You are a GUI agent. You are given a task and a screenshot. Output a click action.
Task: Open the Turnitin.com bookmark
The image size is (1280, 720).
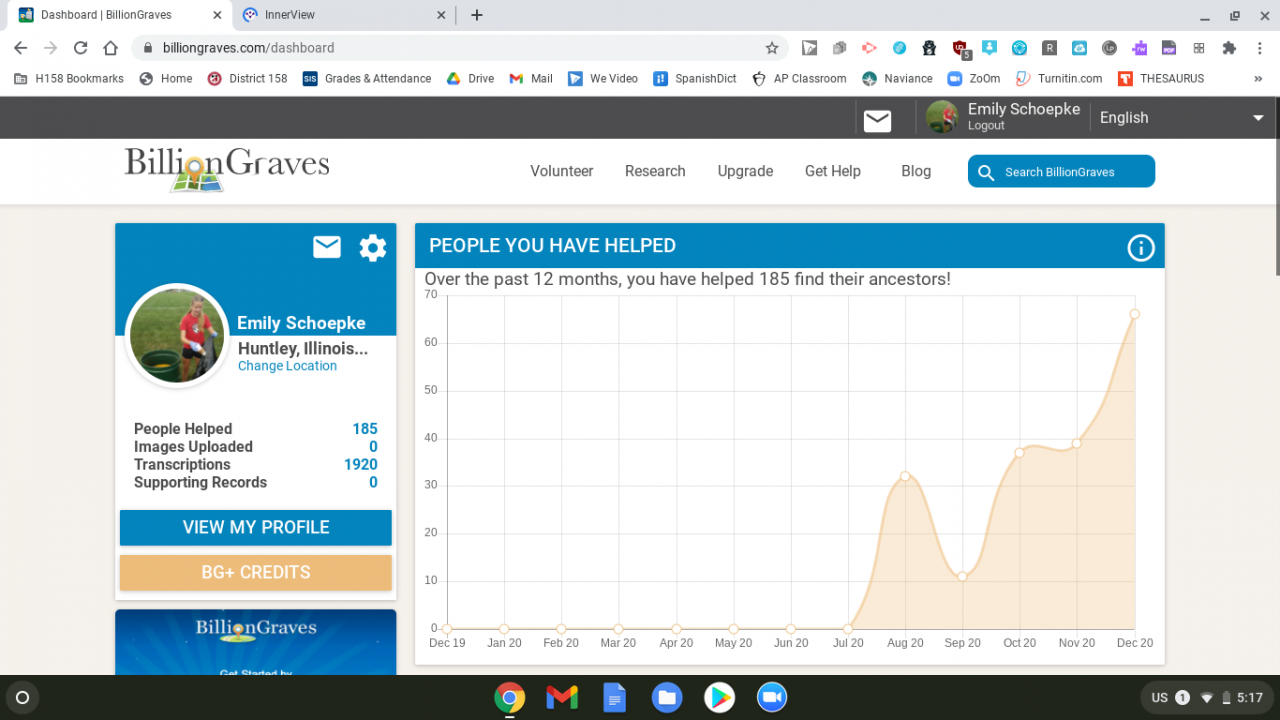[x=1059, y=78]
